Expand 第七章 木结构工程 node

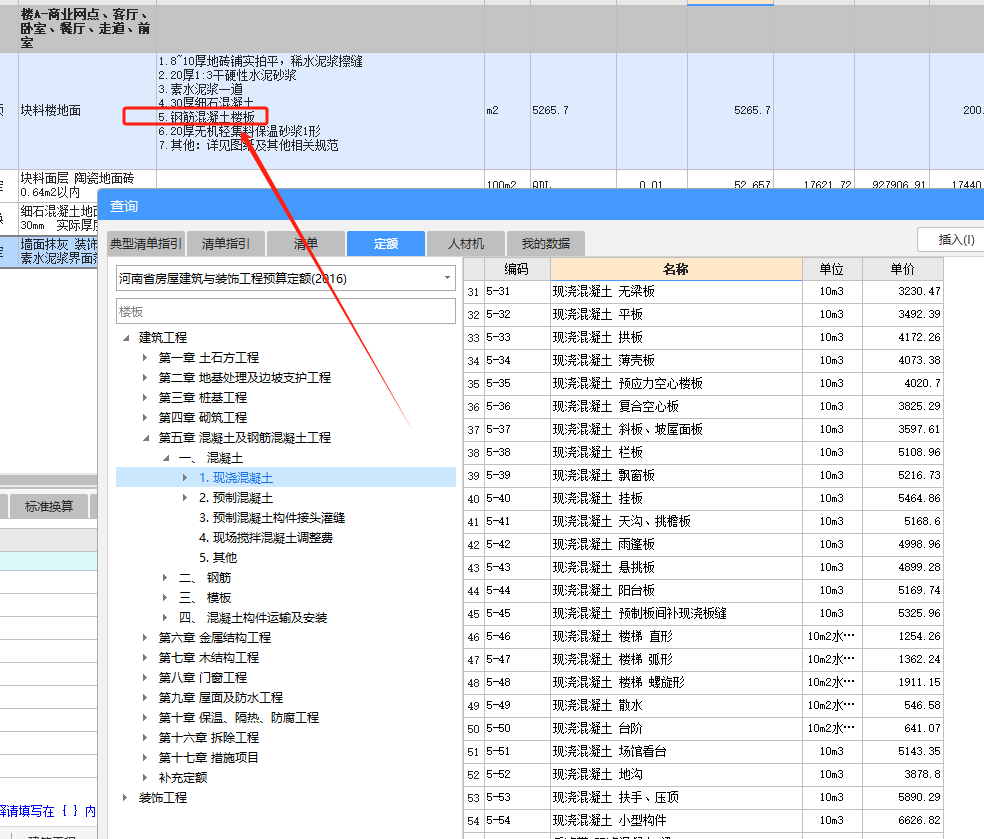[x=145, y=658]
